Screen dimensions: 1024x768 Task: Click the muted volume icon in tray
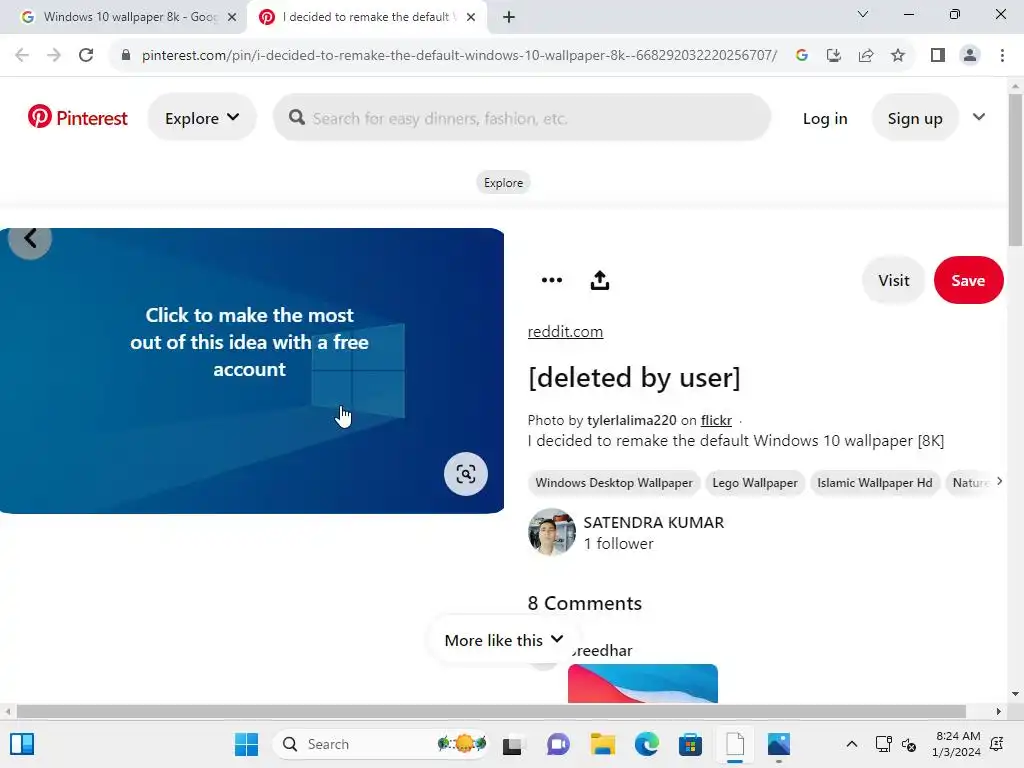click(908, 744)
